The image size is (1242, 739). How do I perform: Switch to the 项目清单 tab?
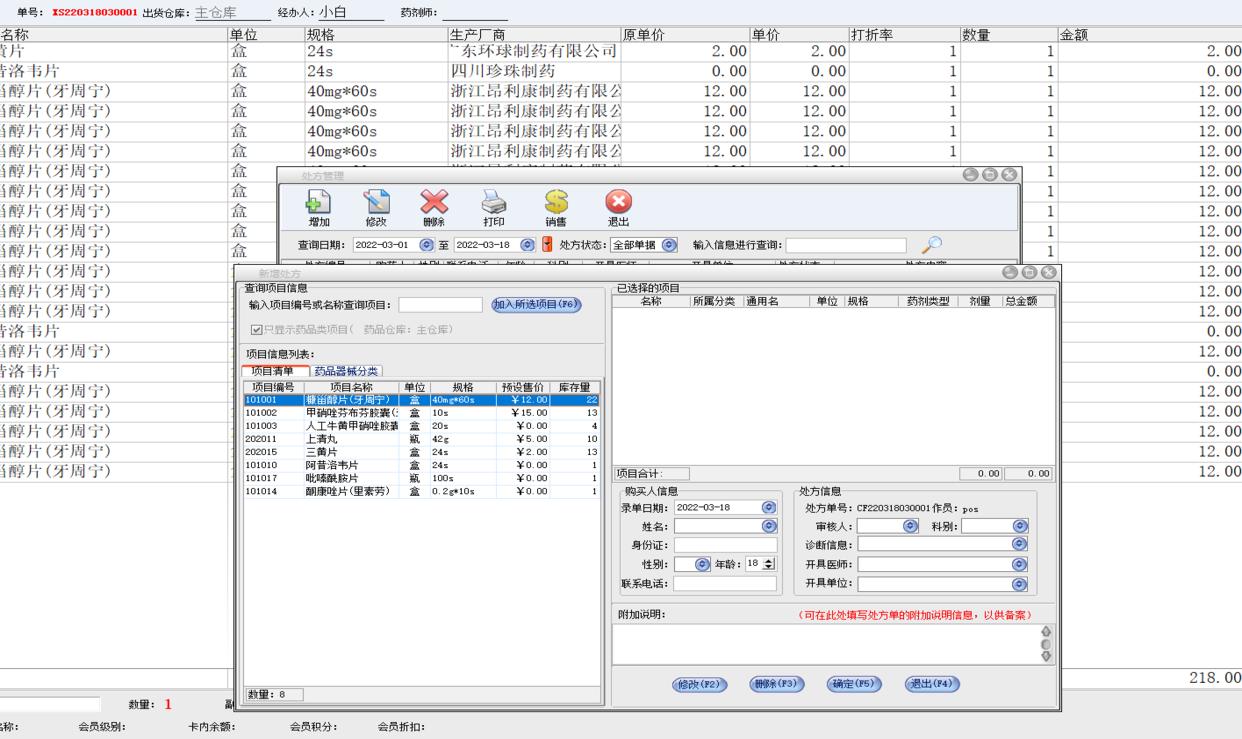point(272,371)
